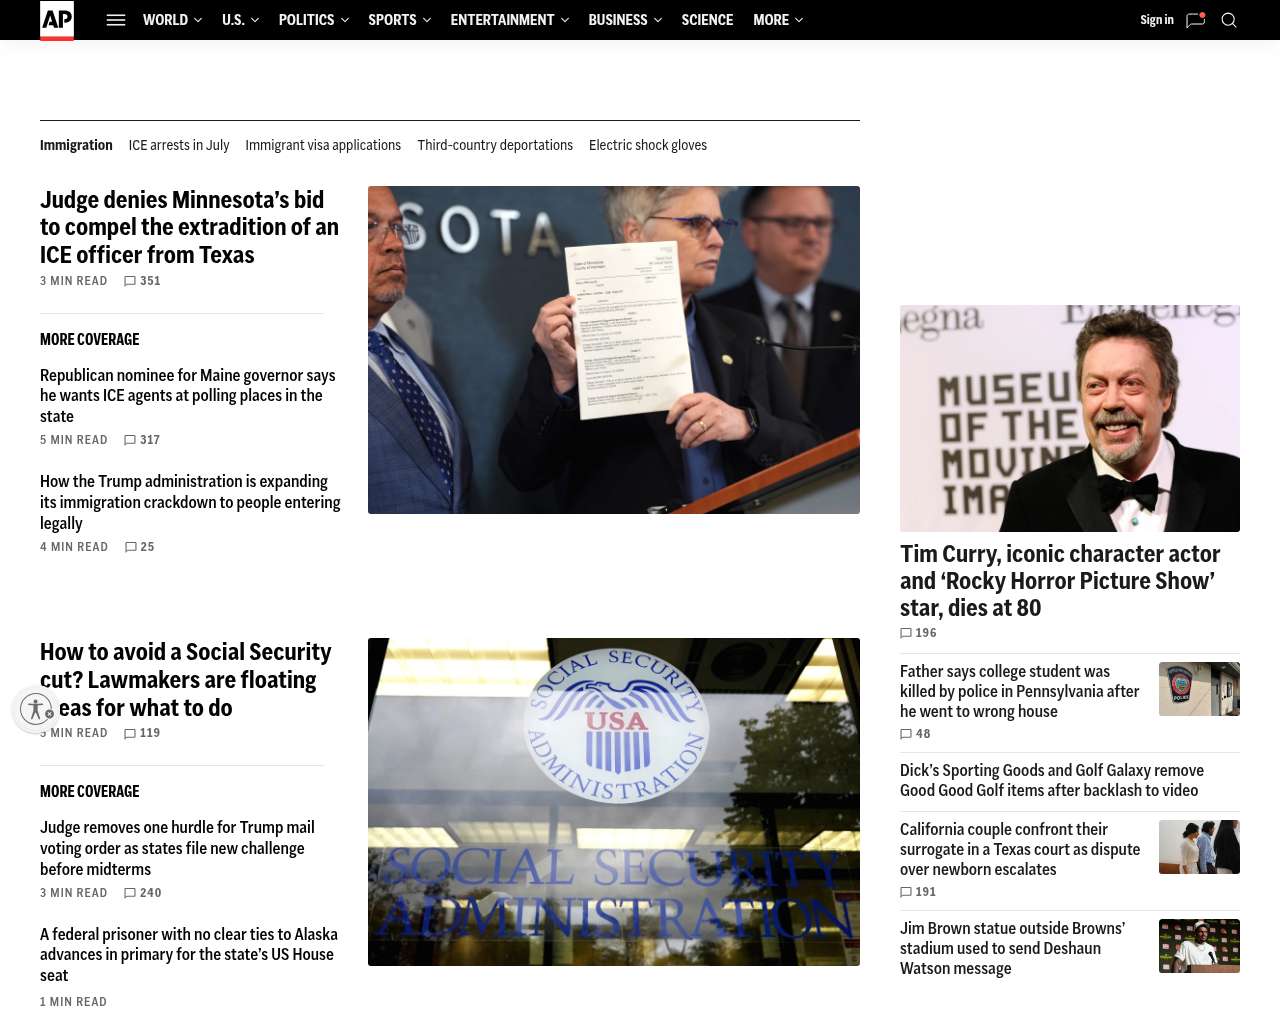Screen dimensions: 1280x1024
Task: Click the Social Security Administration seal photo
Action: point(614,802)
